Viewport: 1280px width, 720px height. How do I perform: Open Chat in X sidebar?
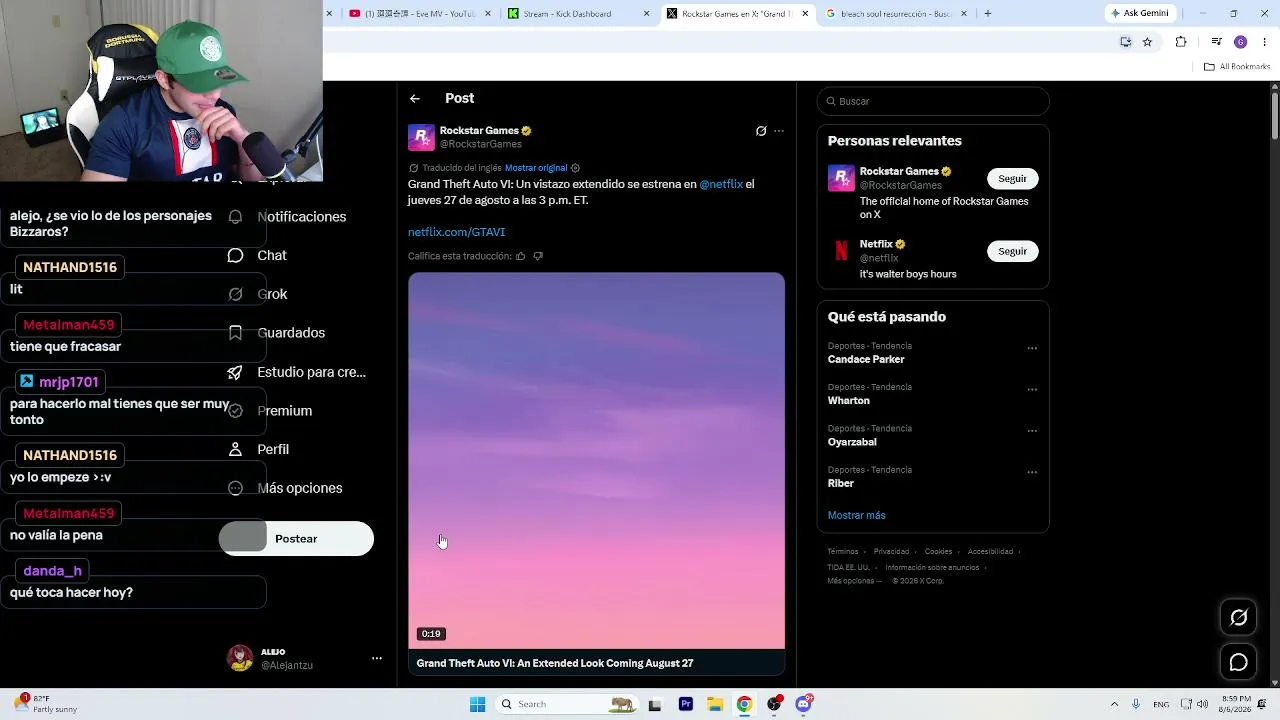[x=257, y=256]
